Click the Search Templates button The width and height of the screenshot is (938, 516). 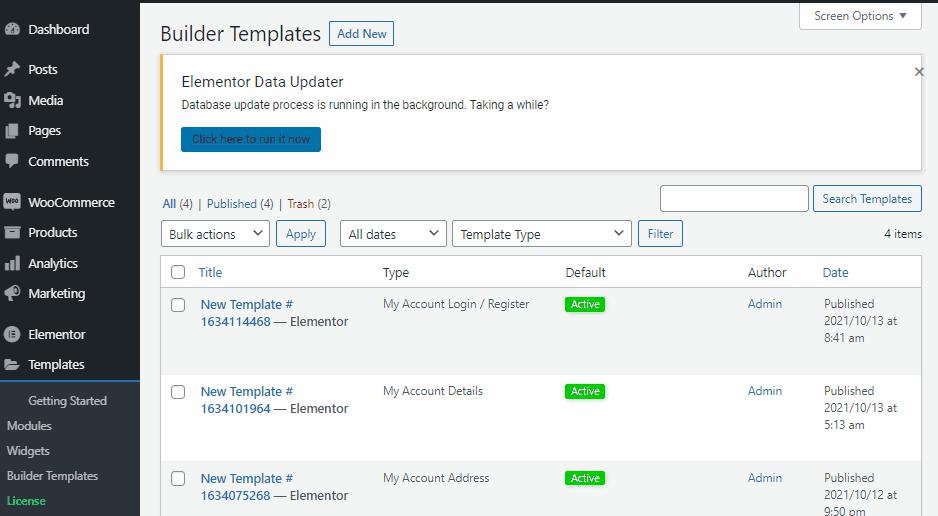click(867, 199)
